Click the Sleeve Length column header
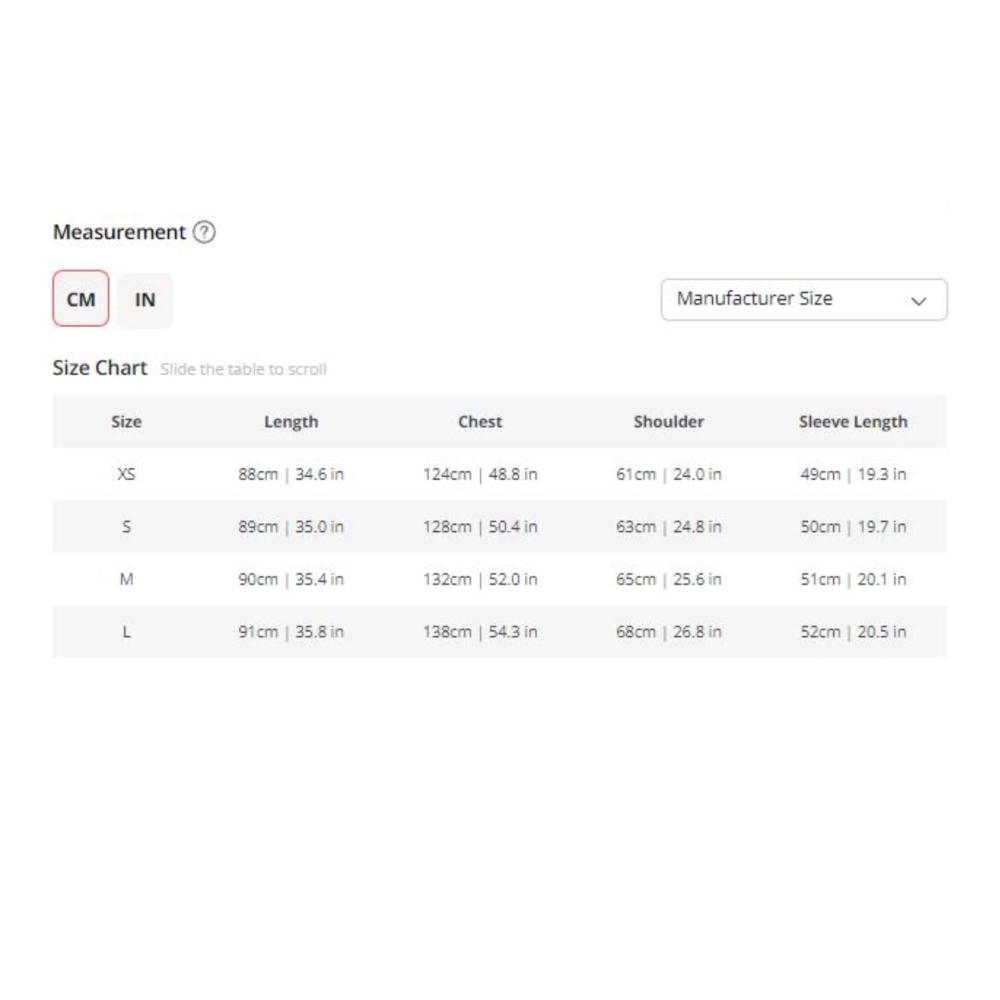The height and width of the screenshot is (1000, 1000). tap(853, 421)
